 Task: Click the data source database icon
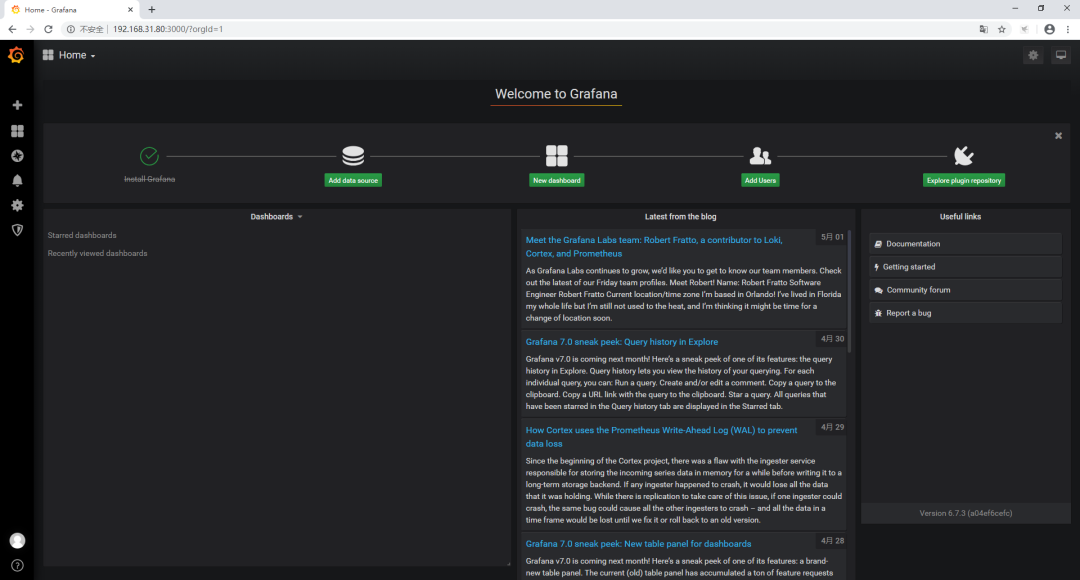click(x=353, y=156)
